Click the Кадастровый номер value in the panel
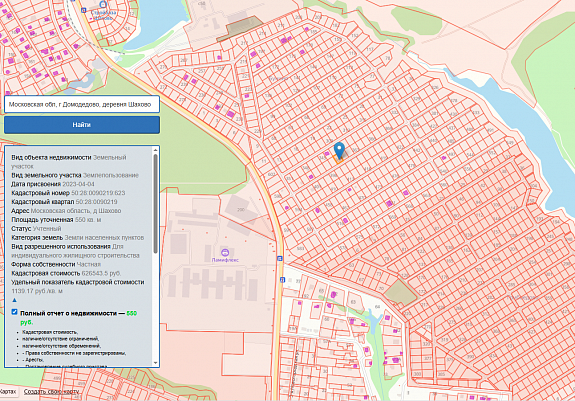Image resolution: width=575 pixels, height=401 pixels. point(98,193)
